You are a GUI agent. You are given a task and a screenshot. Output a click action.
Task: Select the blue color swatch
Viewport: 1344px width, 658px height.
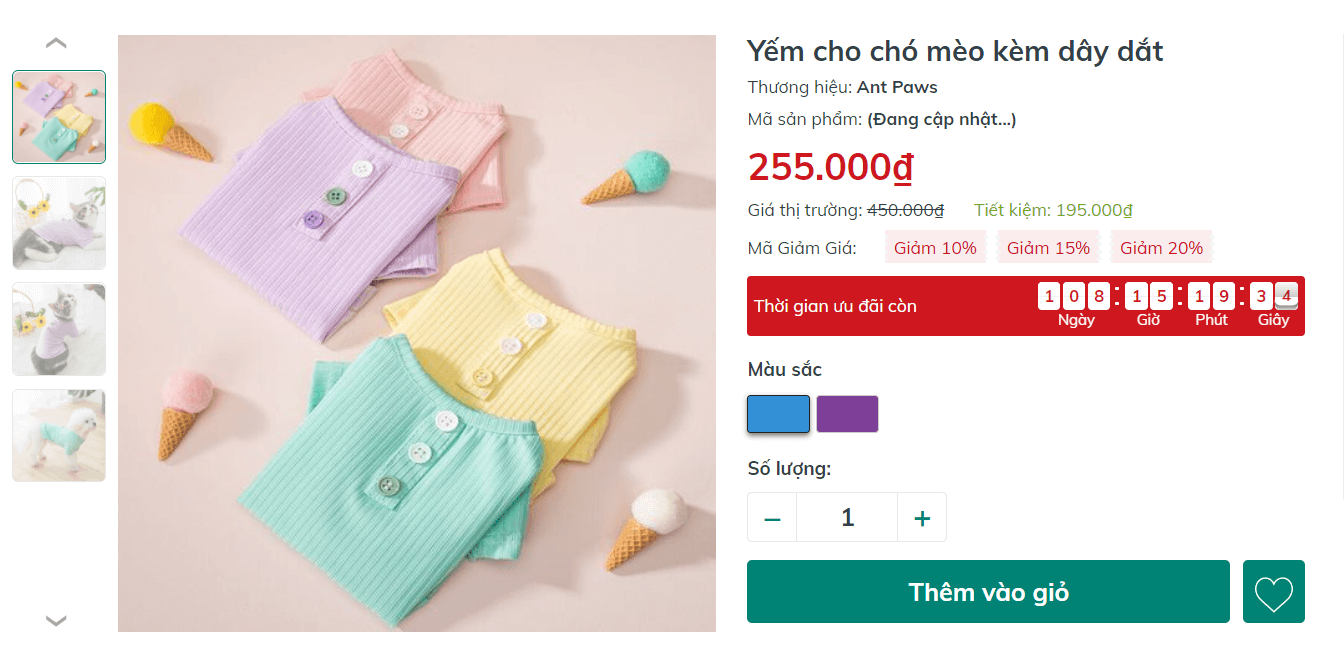[x=778, y=414]
